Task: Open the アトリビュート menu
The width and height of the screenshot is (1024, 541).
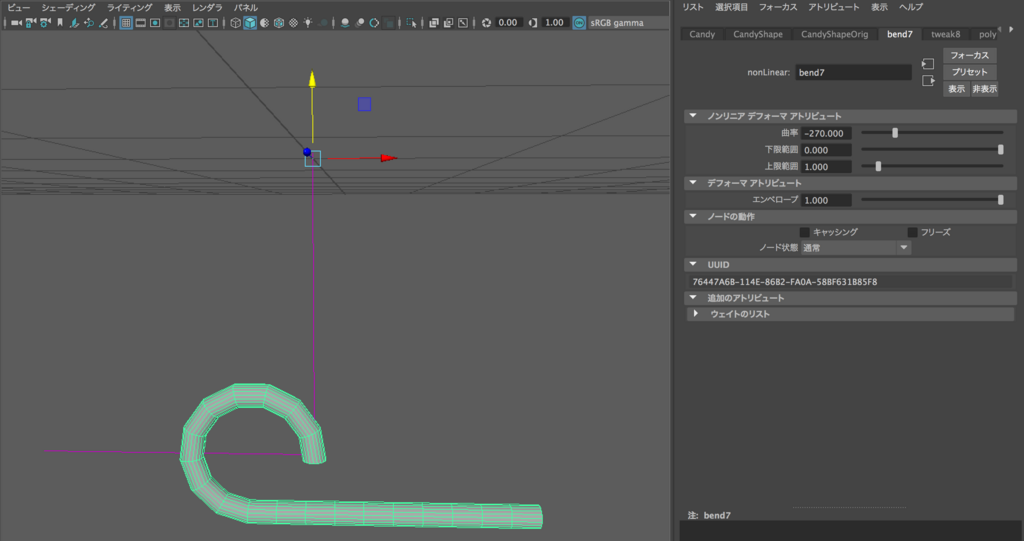Action: 834,7
